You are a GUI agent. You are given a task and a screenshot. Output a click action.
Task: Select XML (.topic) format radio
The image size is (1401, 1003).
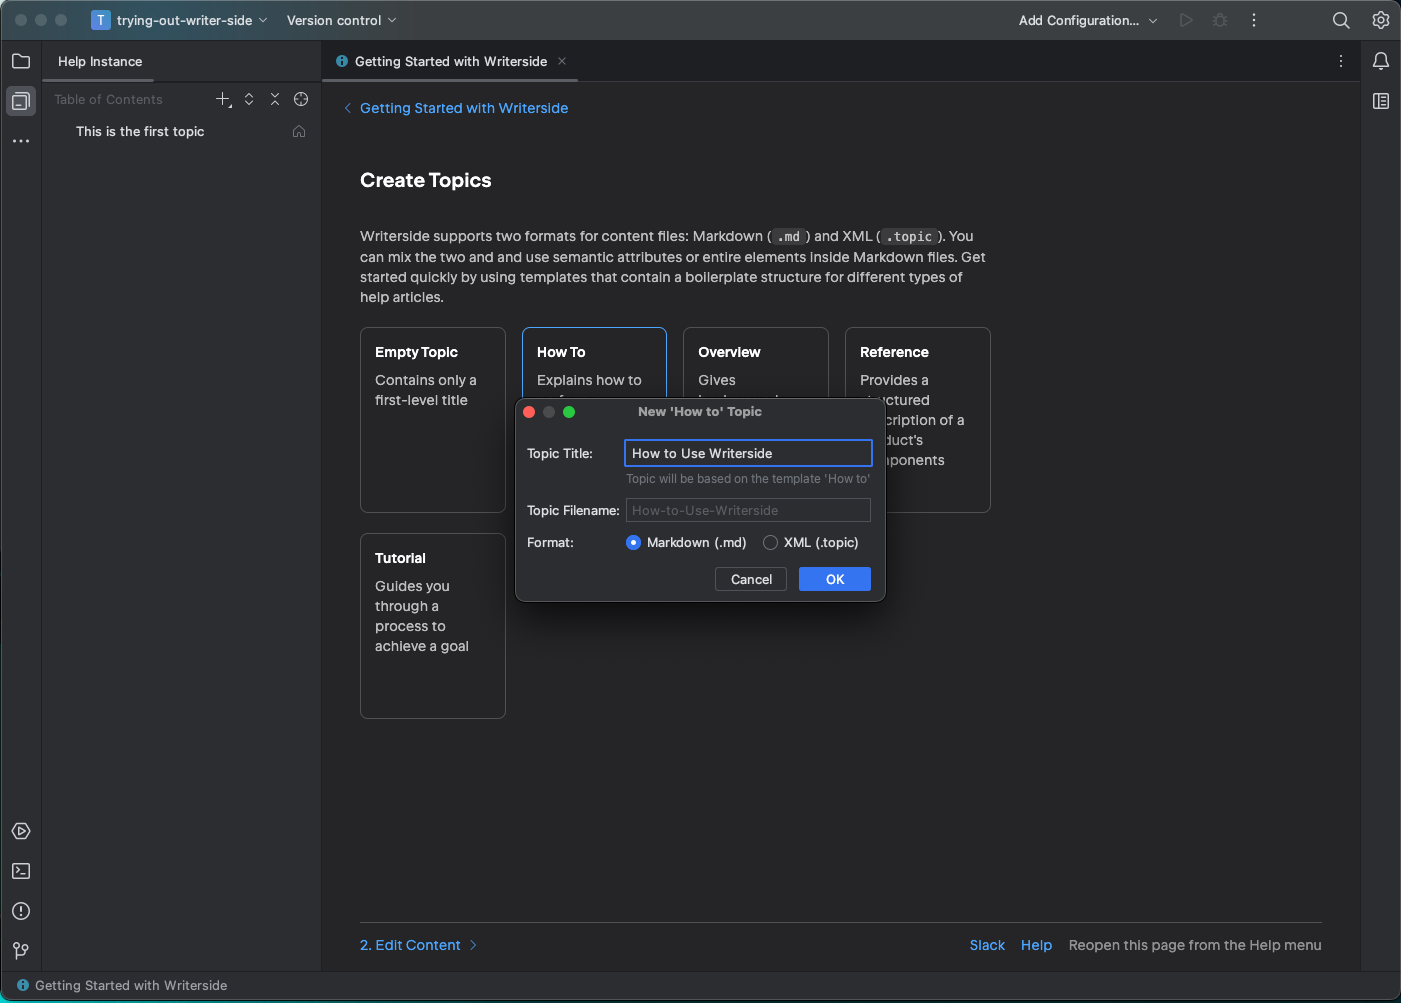[770, 542]
